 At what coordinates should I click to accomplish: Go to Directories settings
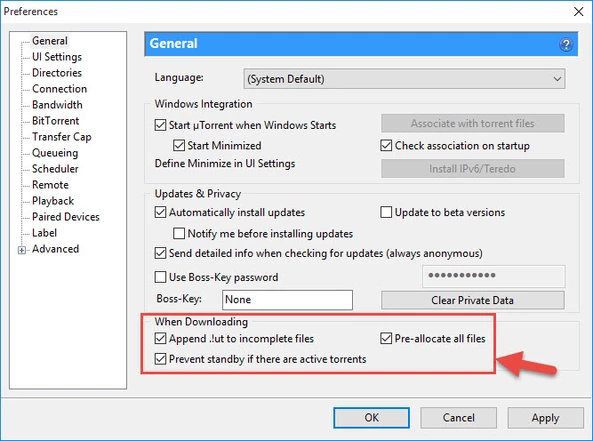pyautogui.click(x=57, y=73)
